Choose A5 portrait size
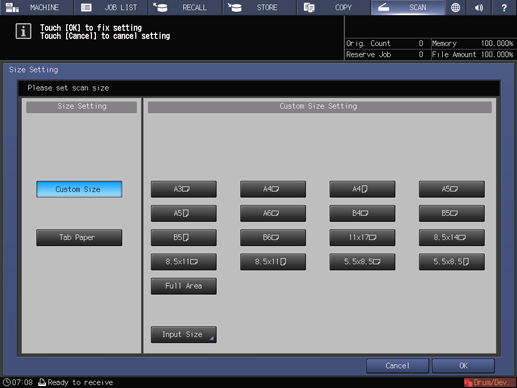Viewport: 517px width, 388px height. click(x=184, y=213)
